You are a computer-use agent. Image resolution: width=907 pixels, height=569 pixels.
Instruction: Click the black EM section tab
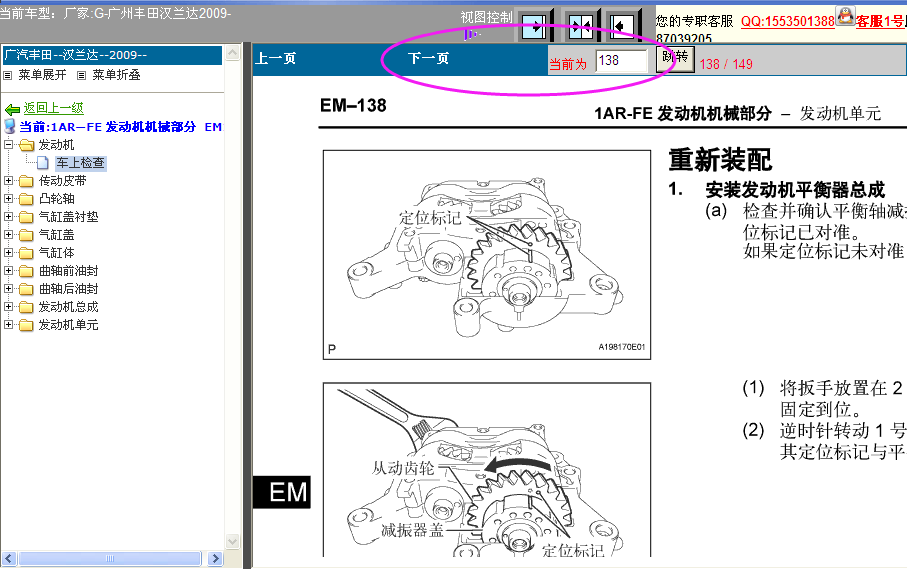tap(282, 492)
